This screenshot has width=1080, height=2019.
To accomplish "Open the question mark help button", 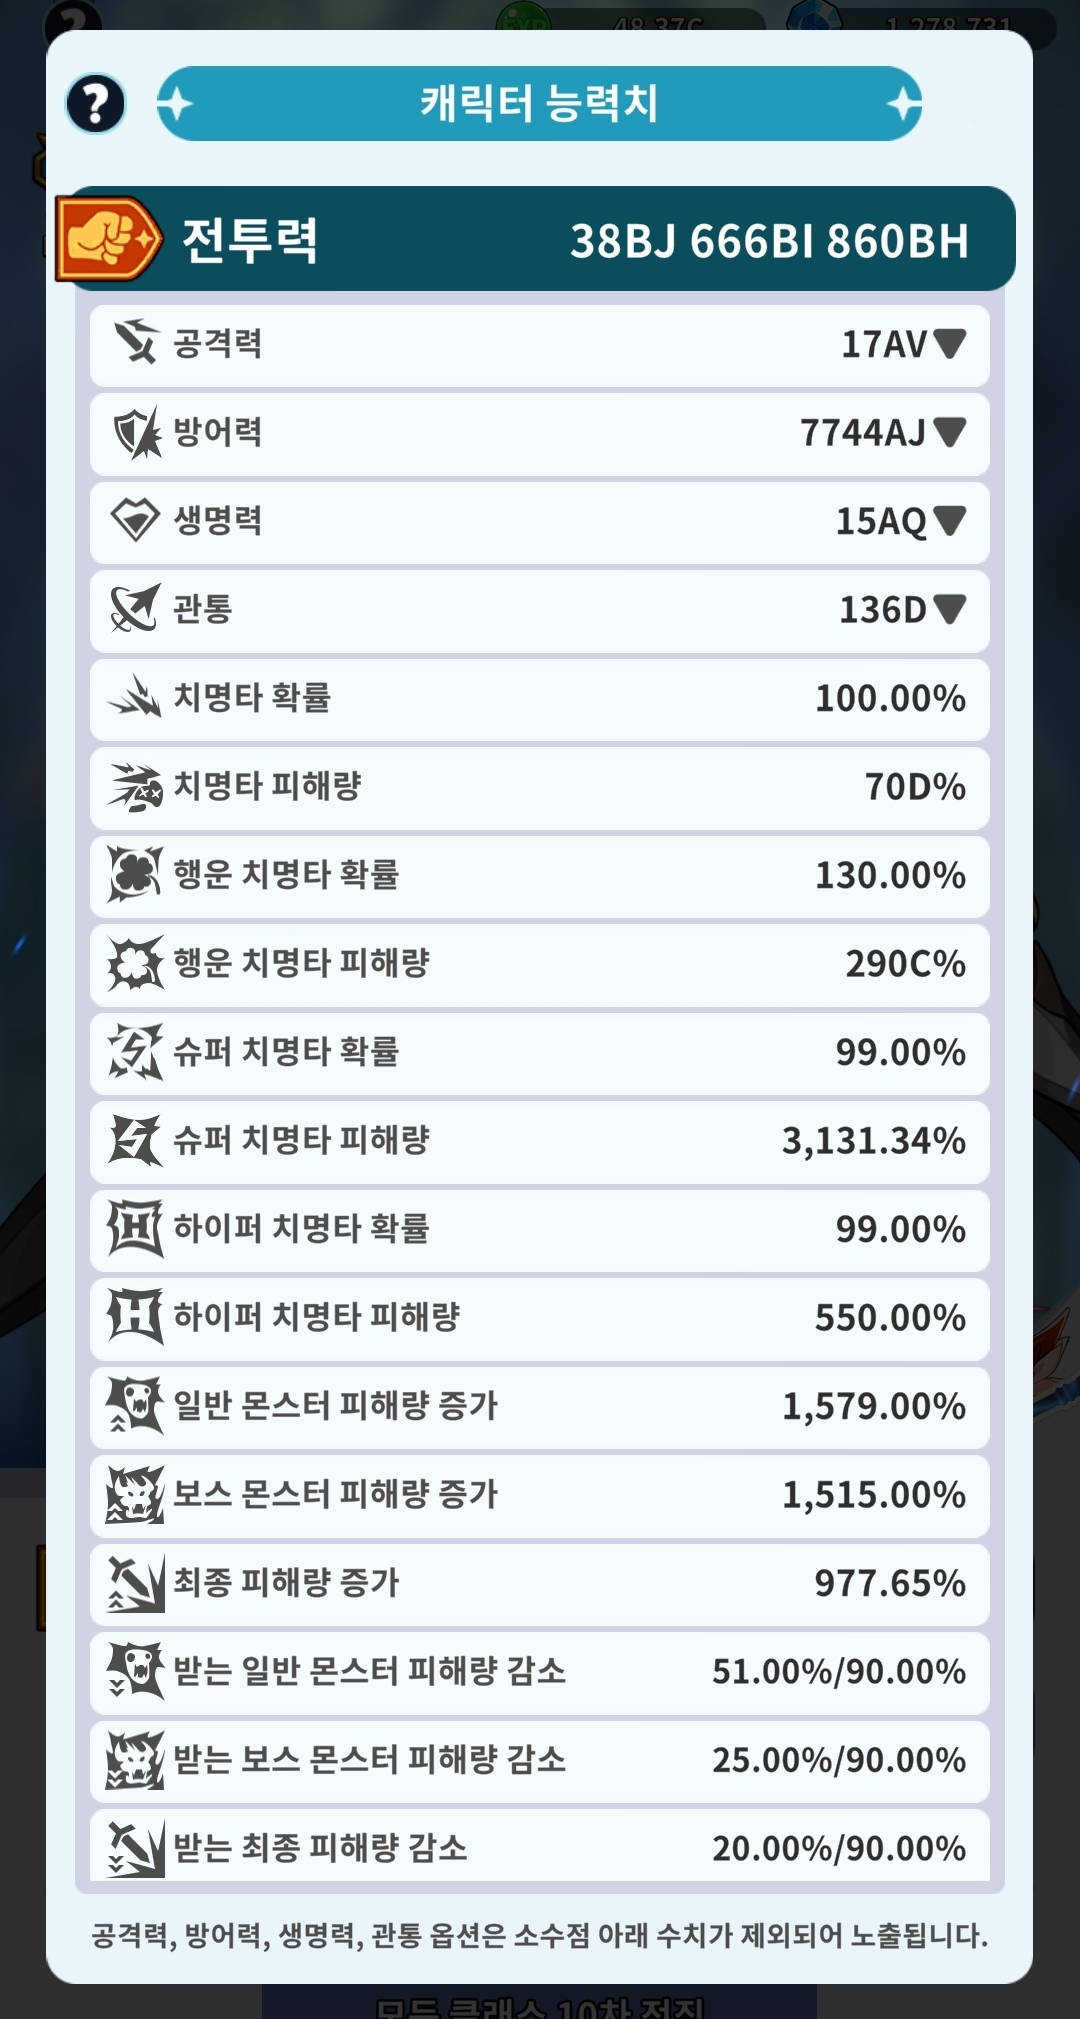I will click(x=96, y=103).
